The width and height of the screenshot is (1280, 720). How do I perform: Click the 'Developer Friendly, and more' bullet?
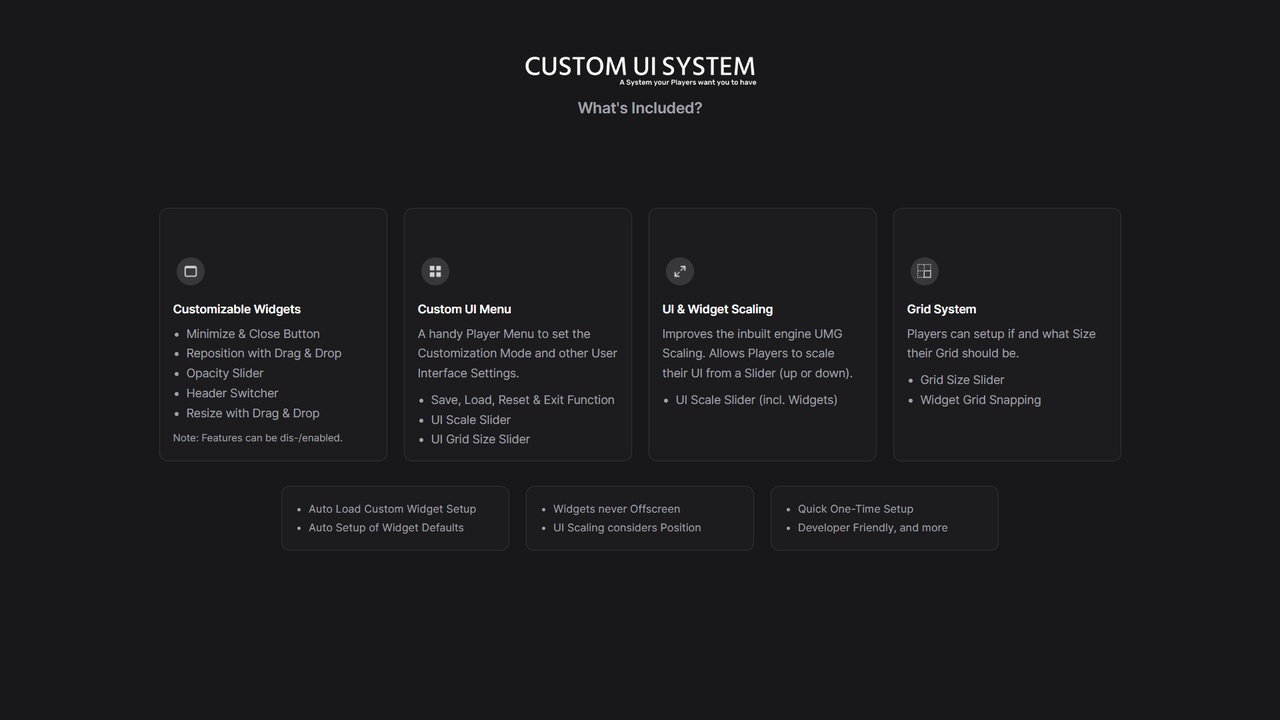tap(873, 528)
